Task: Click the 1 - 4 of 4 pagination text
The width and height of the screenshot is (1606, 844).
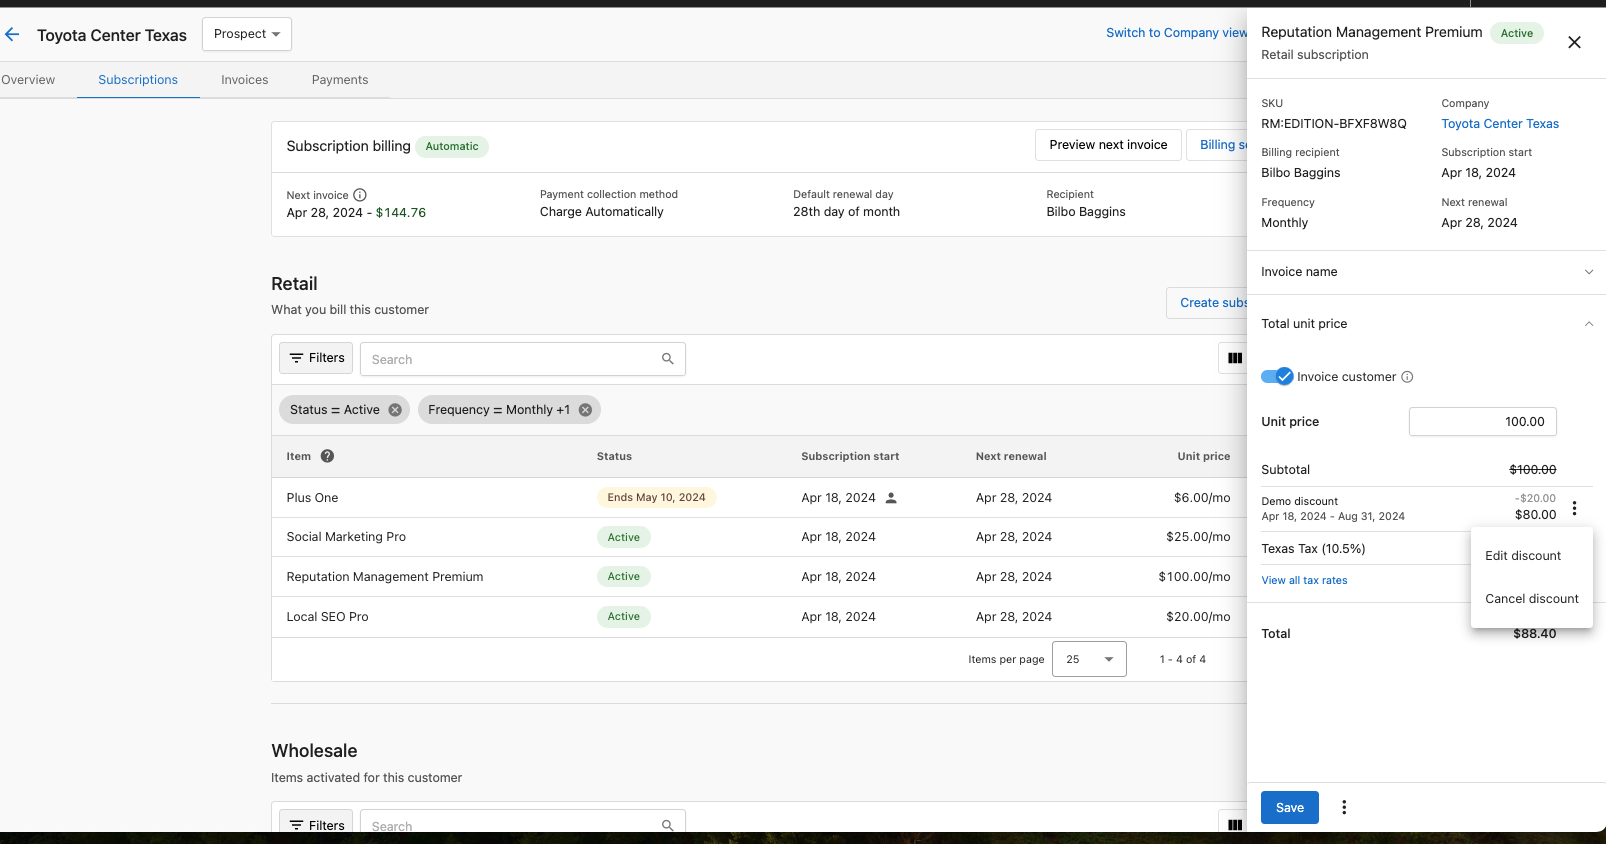Action: [x=1183, y=660]
